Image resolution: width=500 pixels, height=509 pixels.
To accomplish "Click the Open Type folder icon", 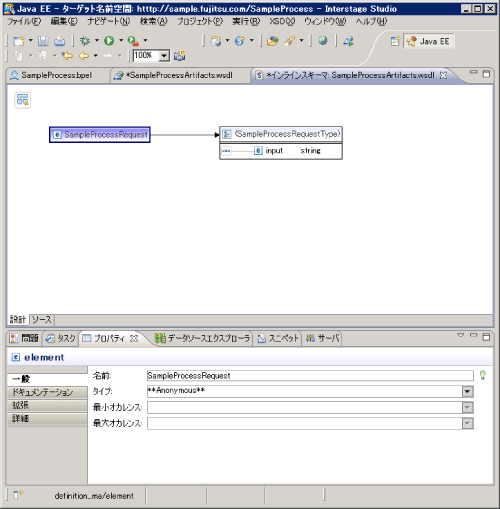I will pyautogui.click(x=272, y=41).
